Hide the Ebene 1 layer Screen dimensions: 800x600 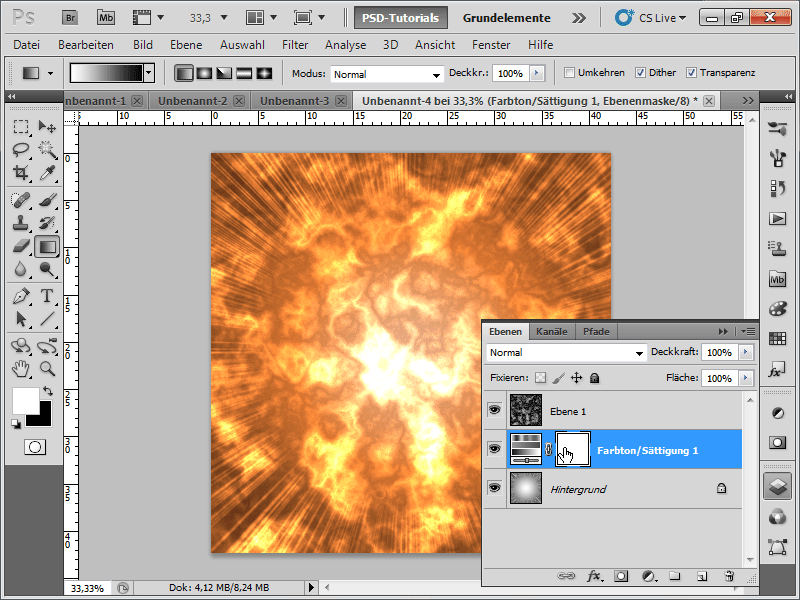tap(494, 410)
